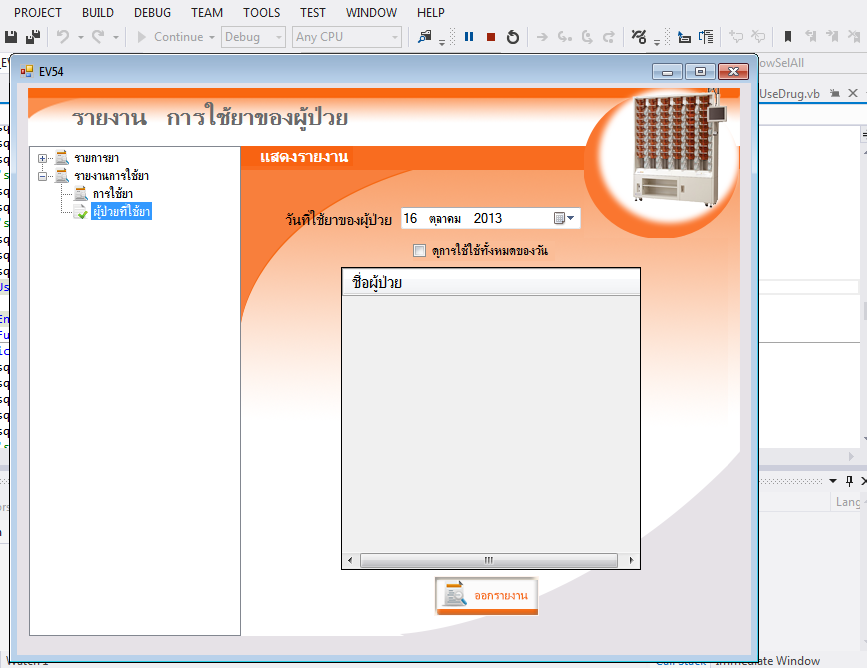Open the Any CPU platform dropdown
Viewport: 867px width, 668px height.
pyautogui.click(x=347, y=37)
